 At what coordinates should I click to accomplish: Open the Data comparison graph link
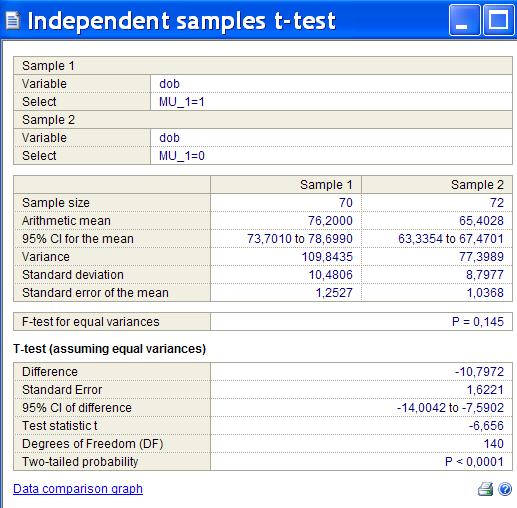point(78,489)
